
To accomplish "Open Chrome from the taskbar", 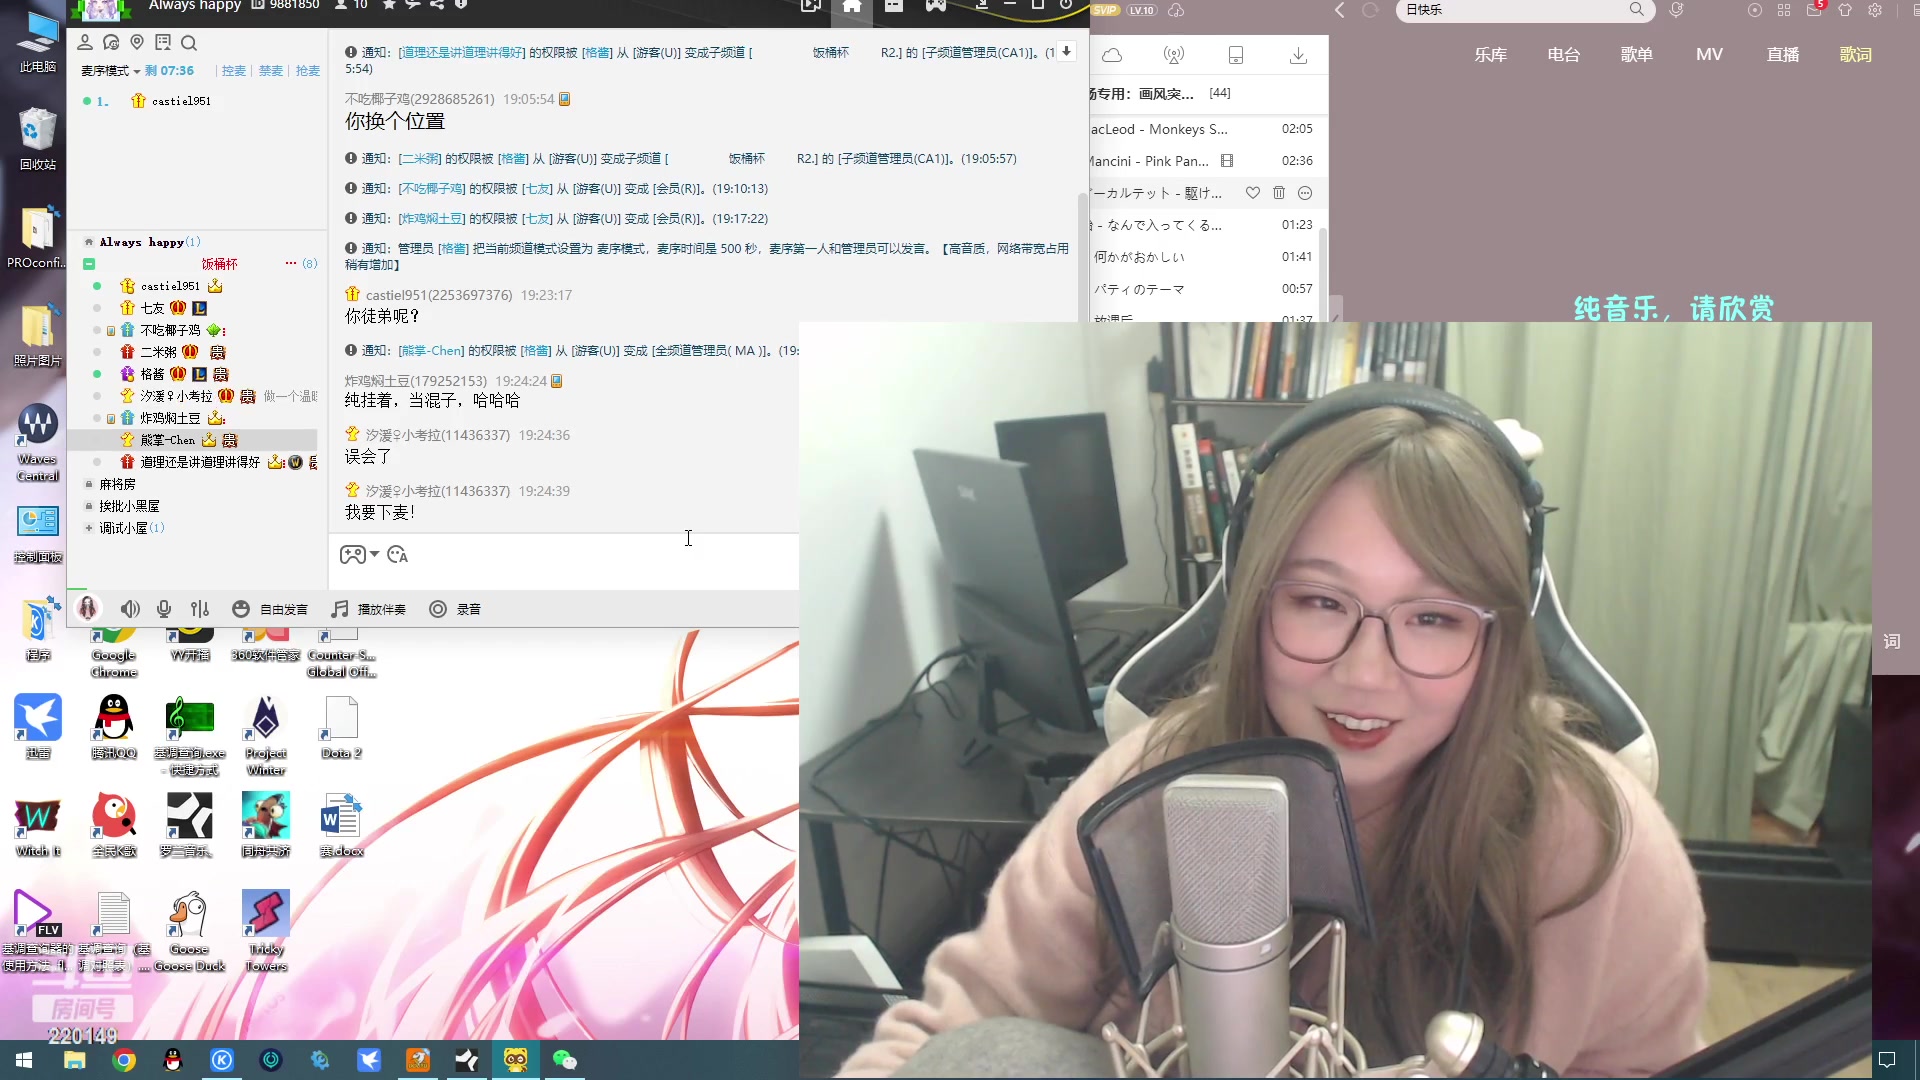I will point(124,1060).
